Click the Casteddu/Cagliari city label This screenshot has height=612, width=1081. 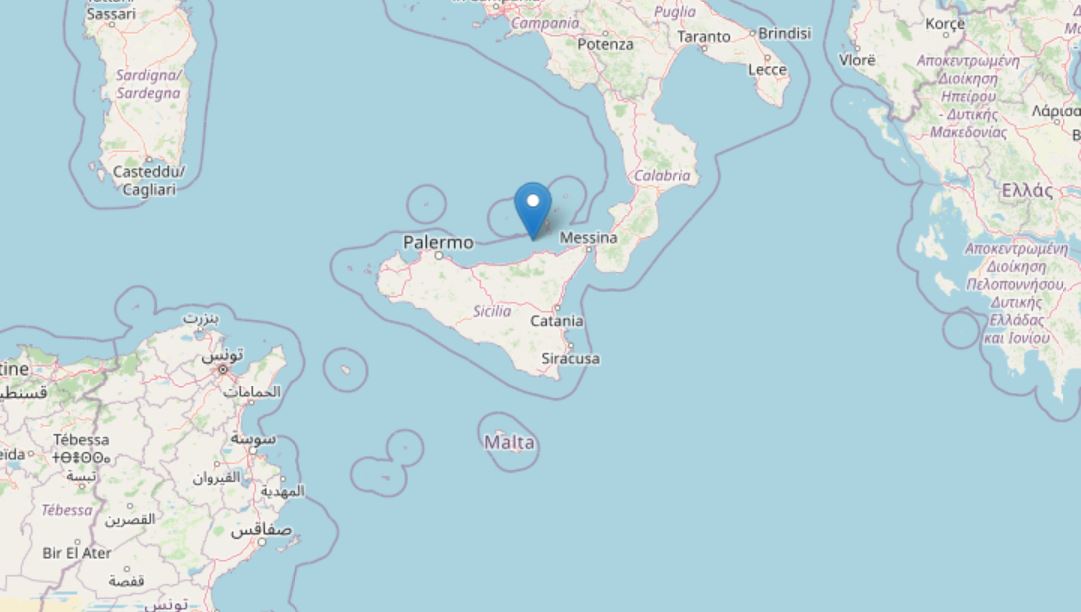(x=149, y=181)
